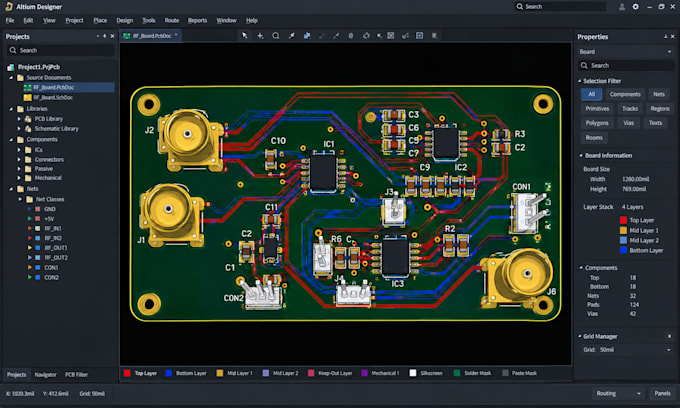Toggle the Primitives selection filter
The width and height of the screenshot is (680, 408).
pos(597,109)
